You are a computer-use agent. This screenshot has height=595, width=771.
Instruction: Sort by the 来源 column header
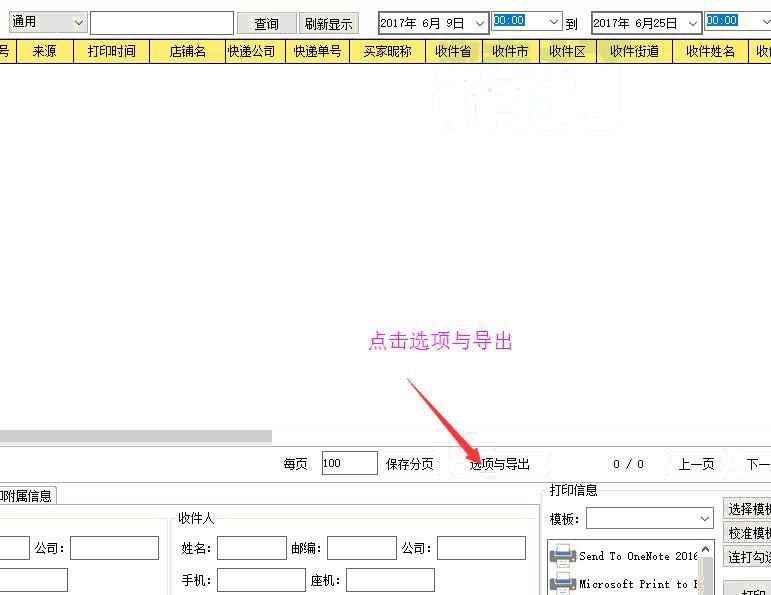click(x=45, y=51)
